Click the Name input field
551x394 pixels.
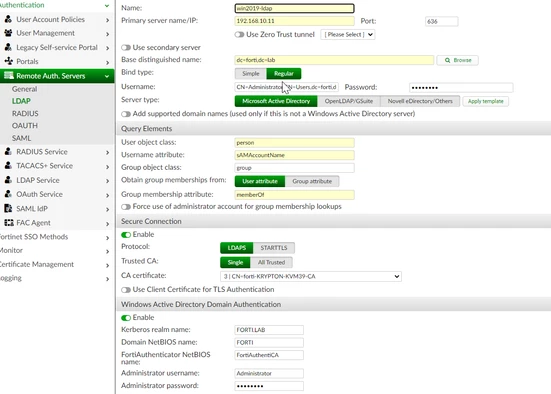click(x=294, y=8)
